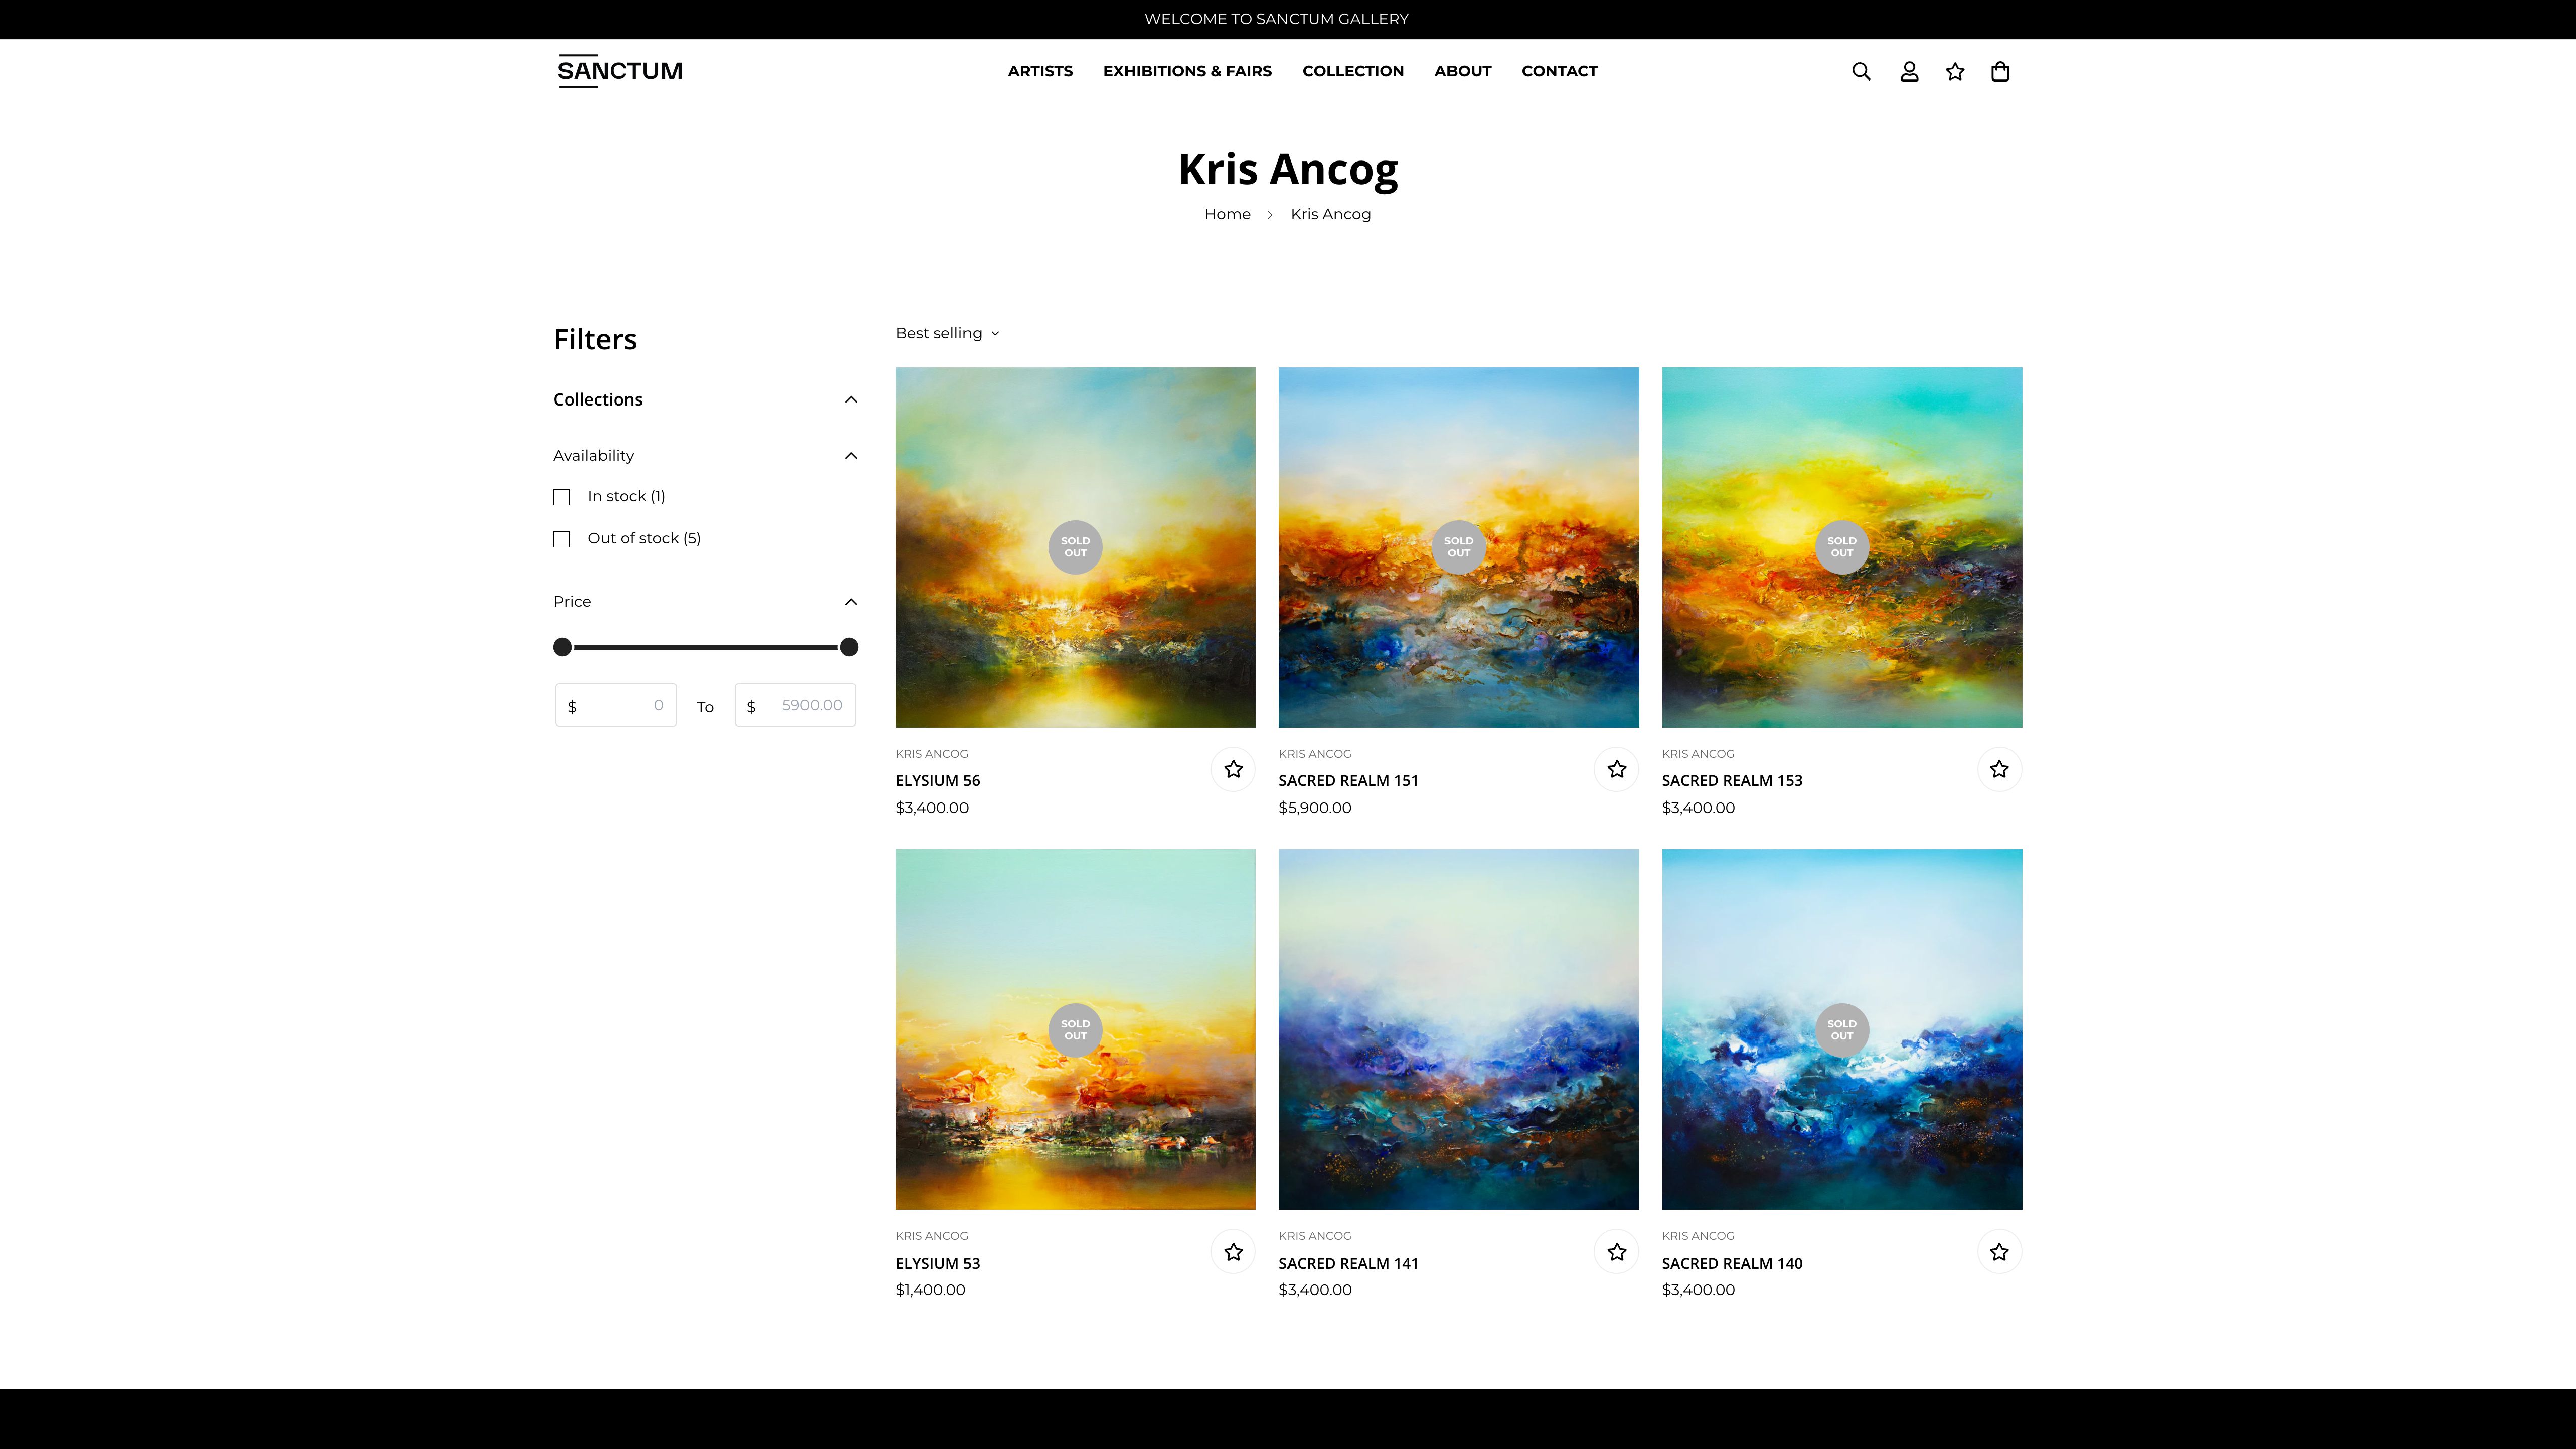Open the wishlist star icon in header
Image resolution: width=2576 pixels, height=1449 pixels.
click(x=1954, y=71)
